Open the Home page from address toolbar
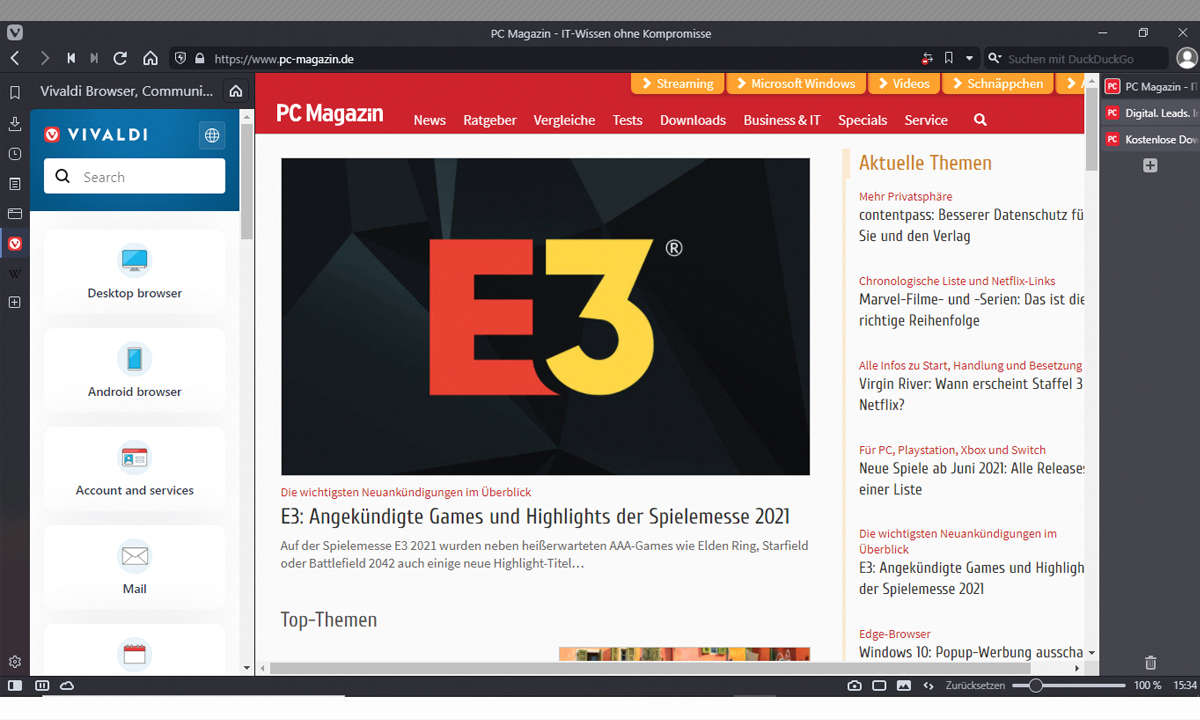1200x720 pixels. point(150,59)
